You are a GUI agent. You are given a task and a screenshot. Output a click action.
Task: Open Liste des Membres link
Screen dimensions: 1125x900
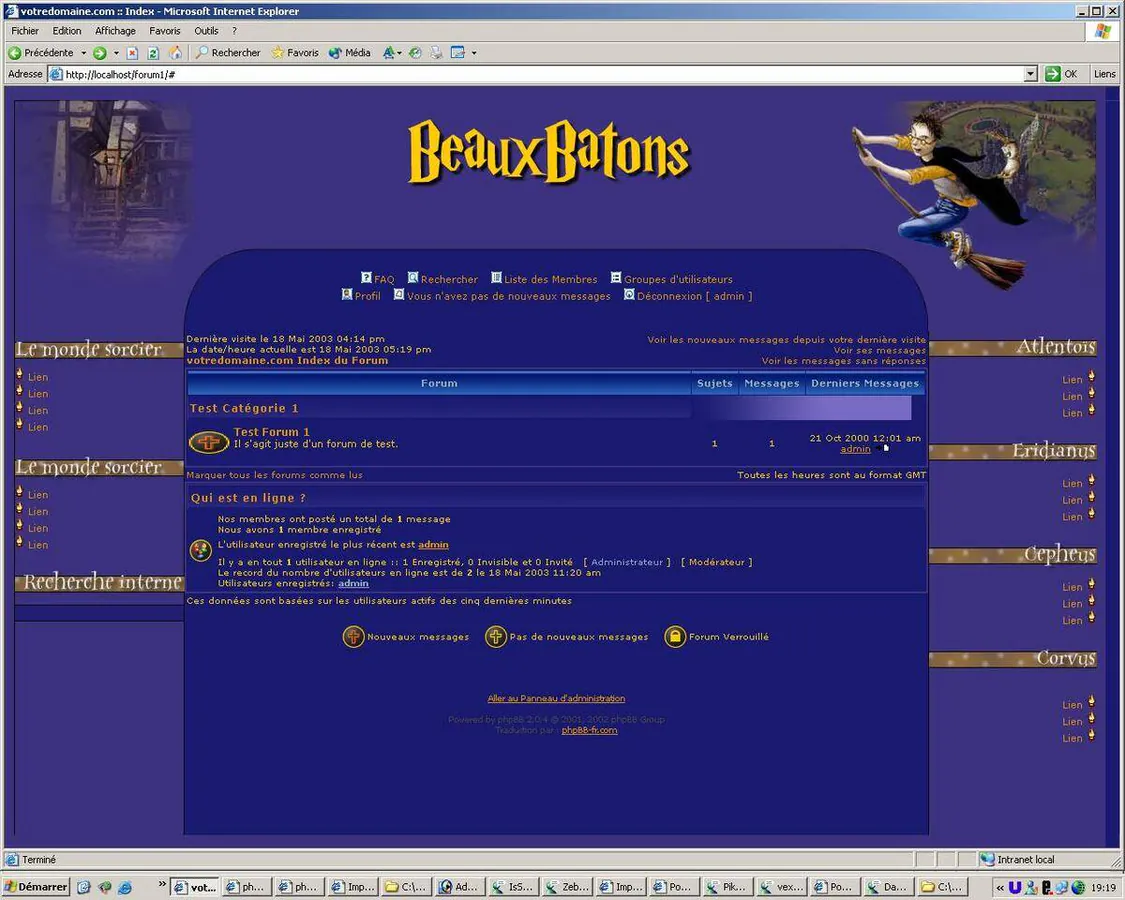tap(550, 279)
